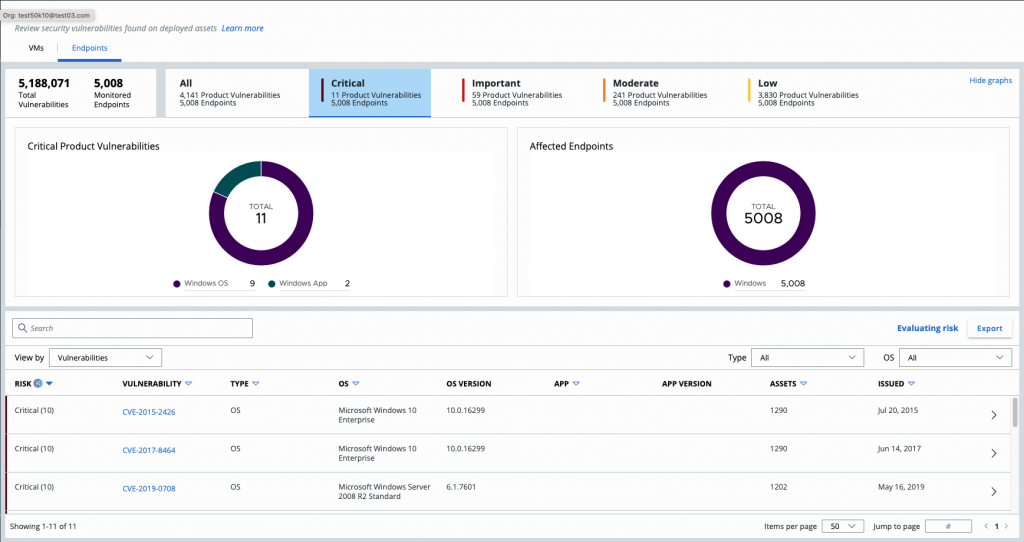Open the OS filter dropdown
Screen dimensions: 1024x542
click(x=955, y=357)
